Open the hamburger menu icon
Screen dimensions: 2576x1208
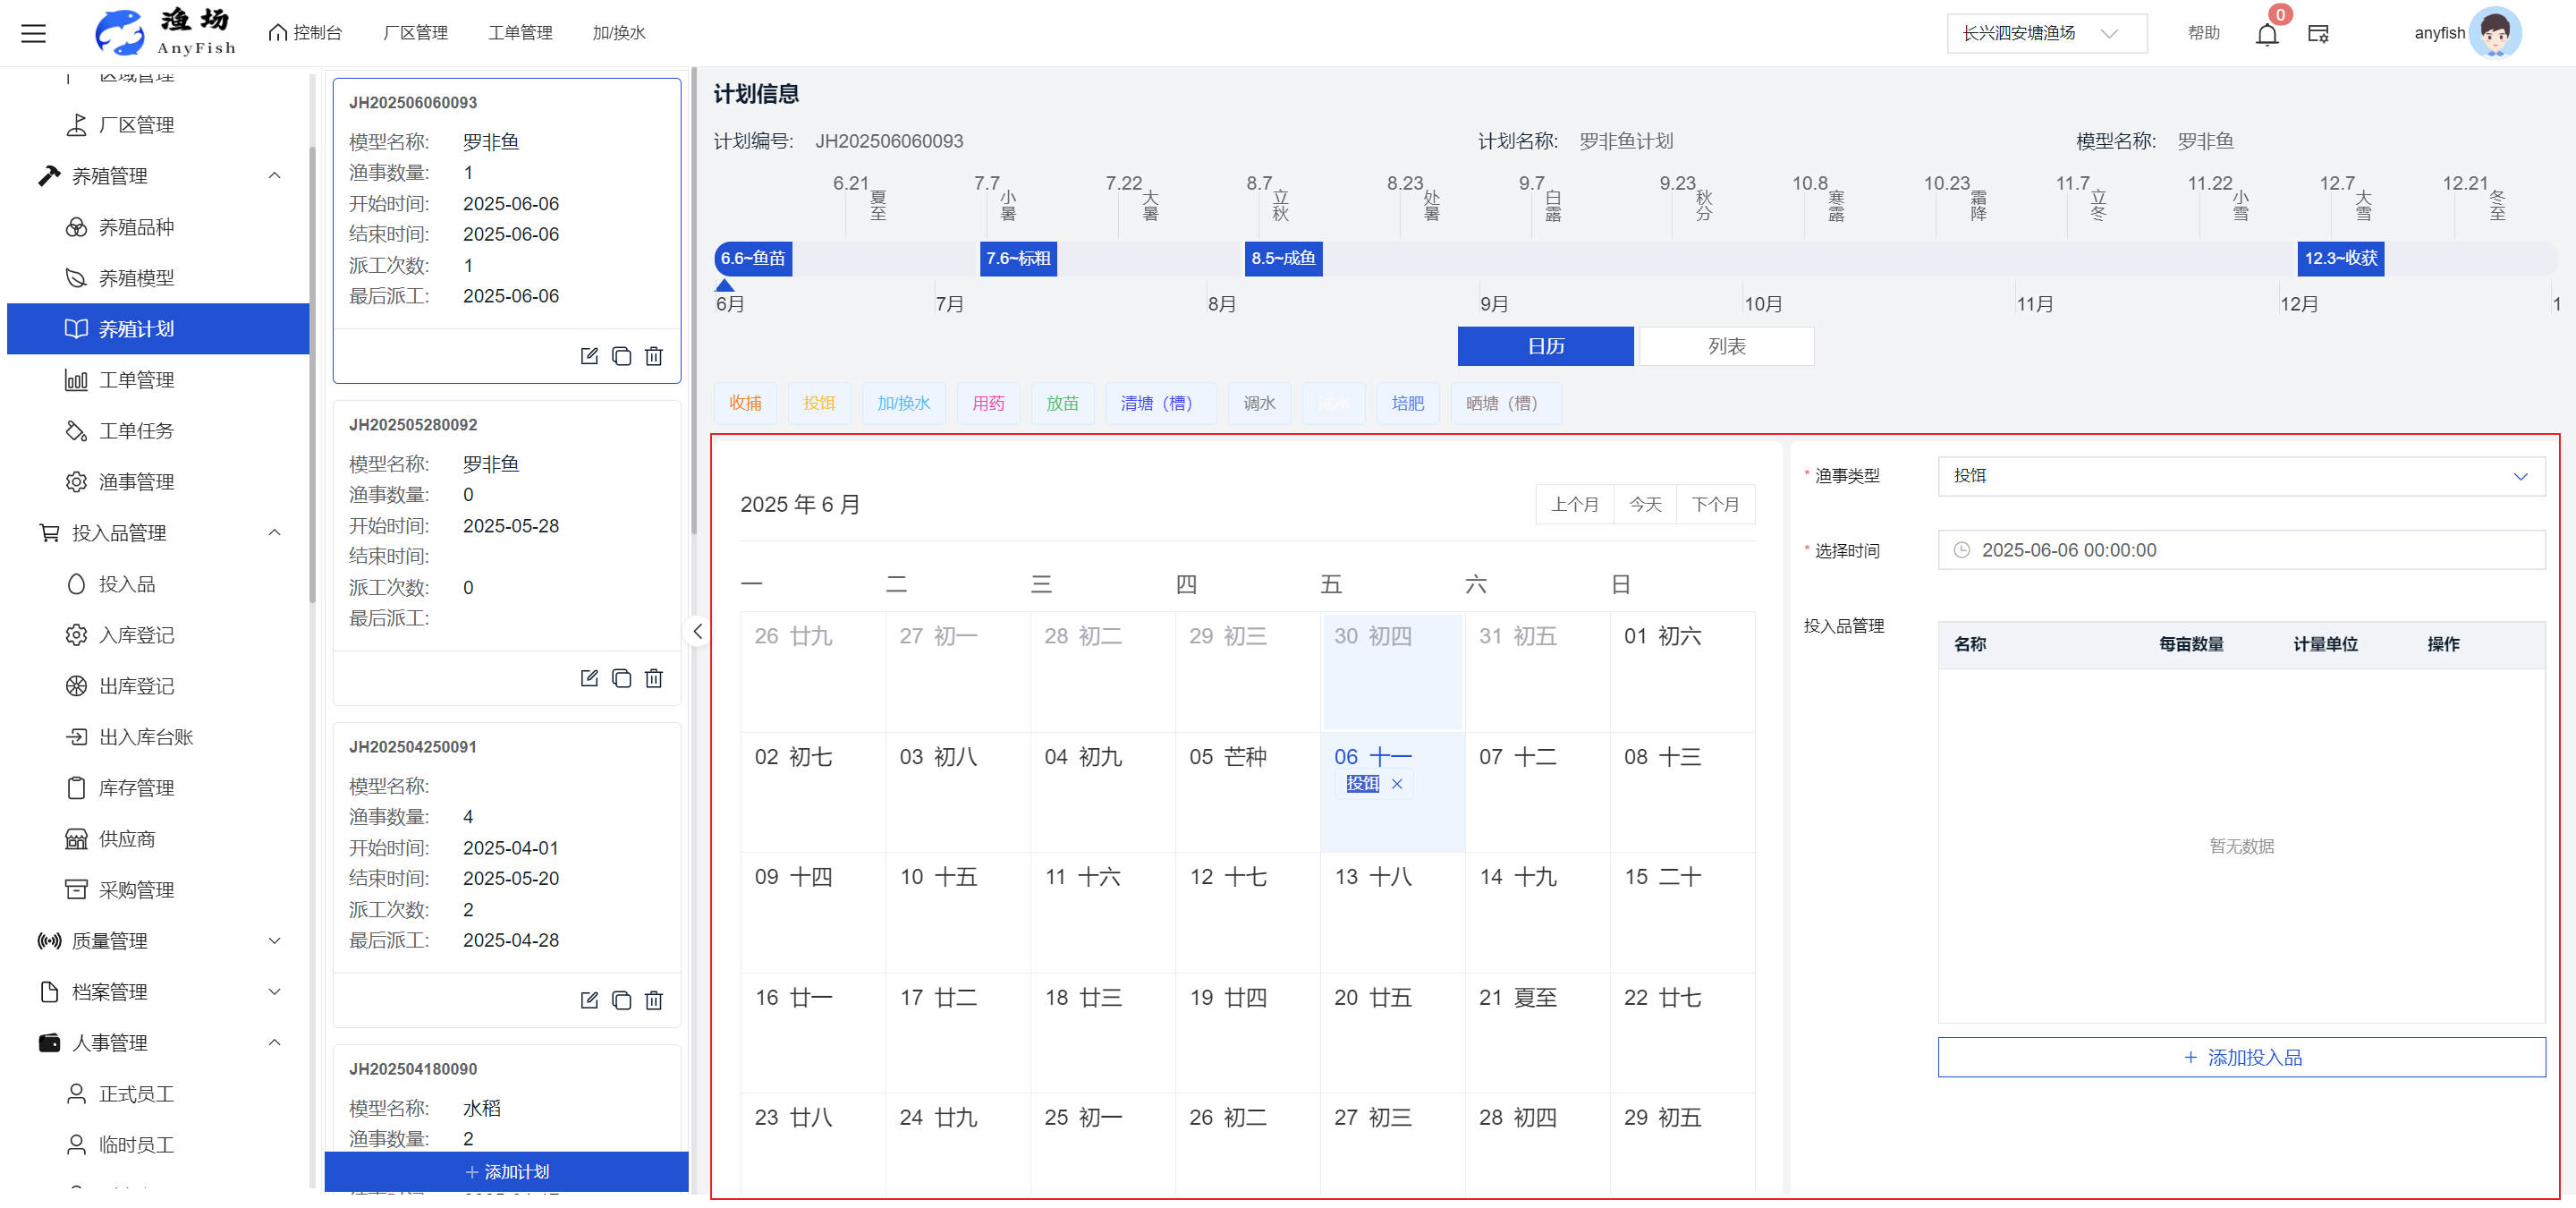coord(34,33)
